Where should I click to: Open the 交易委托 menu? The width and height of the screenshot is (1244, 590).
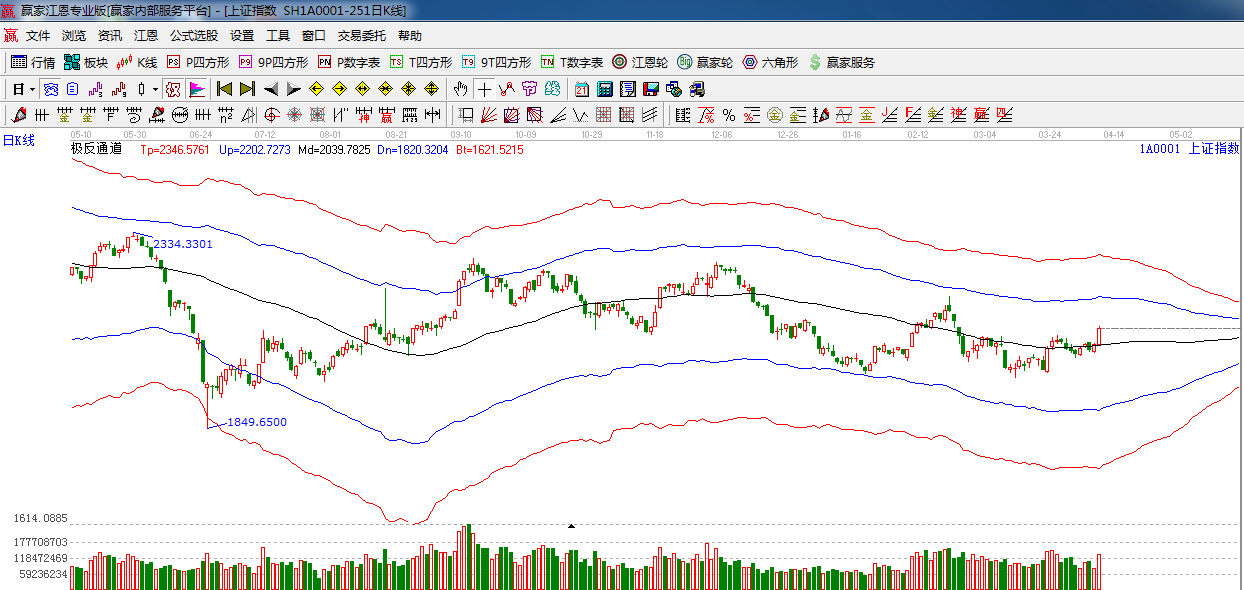(x=361, y=35)
